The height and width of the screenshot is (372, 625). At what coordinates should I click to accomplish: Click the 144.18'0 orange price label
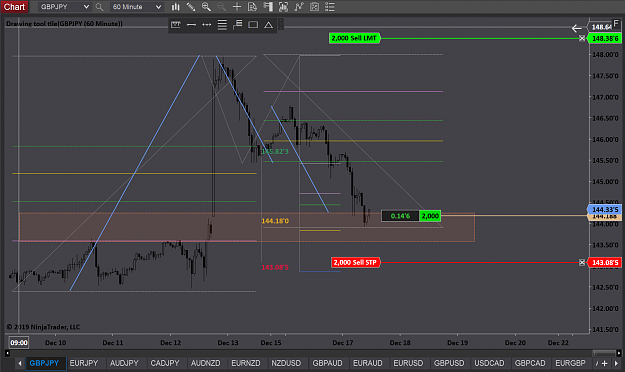275,220
